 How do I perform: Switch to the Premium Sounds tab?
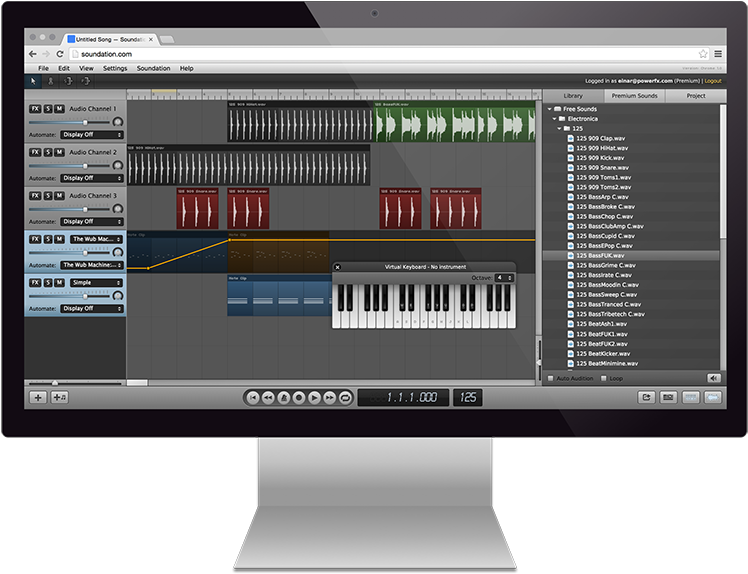pos(634,96)
